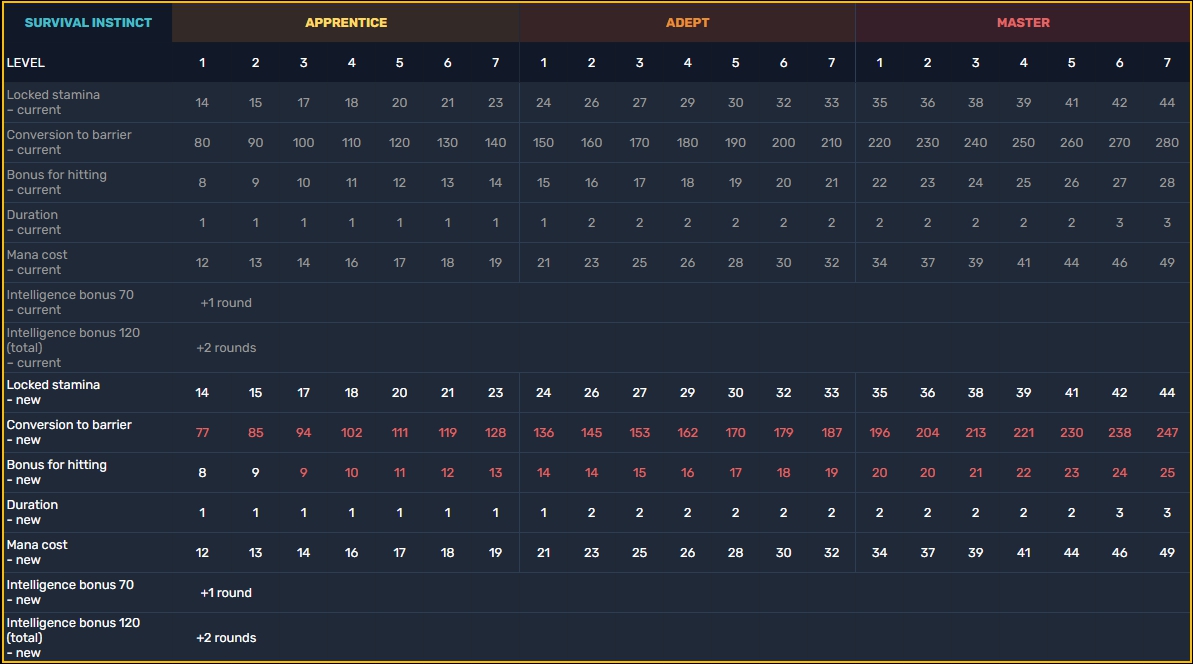Viewport: 1193px width, 664px height.
Task: Click current locked stamina value 38
Action: tap(975, 103)
